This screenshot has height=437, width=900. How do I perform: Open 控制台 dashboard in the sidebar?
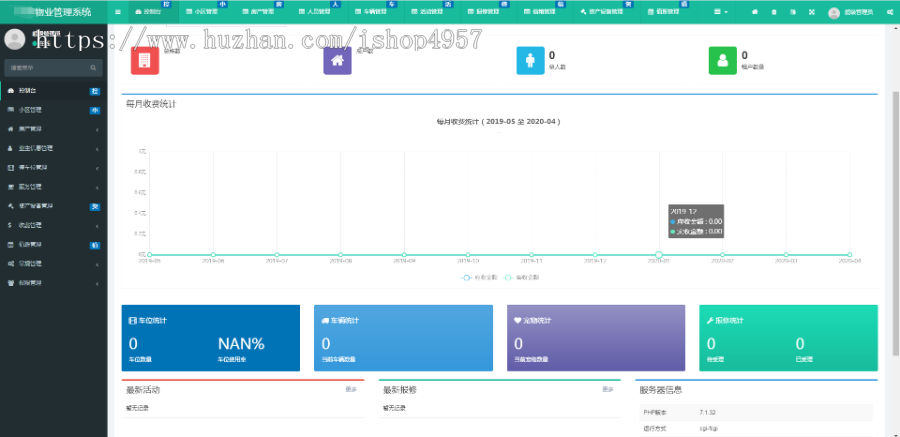pos(54,91)
